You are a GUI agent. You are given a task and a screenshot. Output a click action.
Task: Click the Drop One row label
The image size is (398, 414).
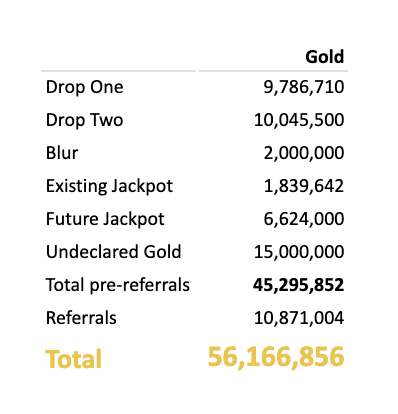pos(85,88)
